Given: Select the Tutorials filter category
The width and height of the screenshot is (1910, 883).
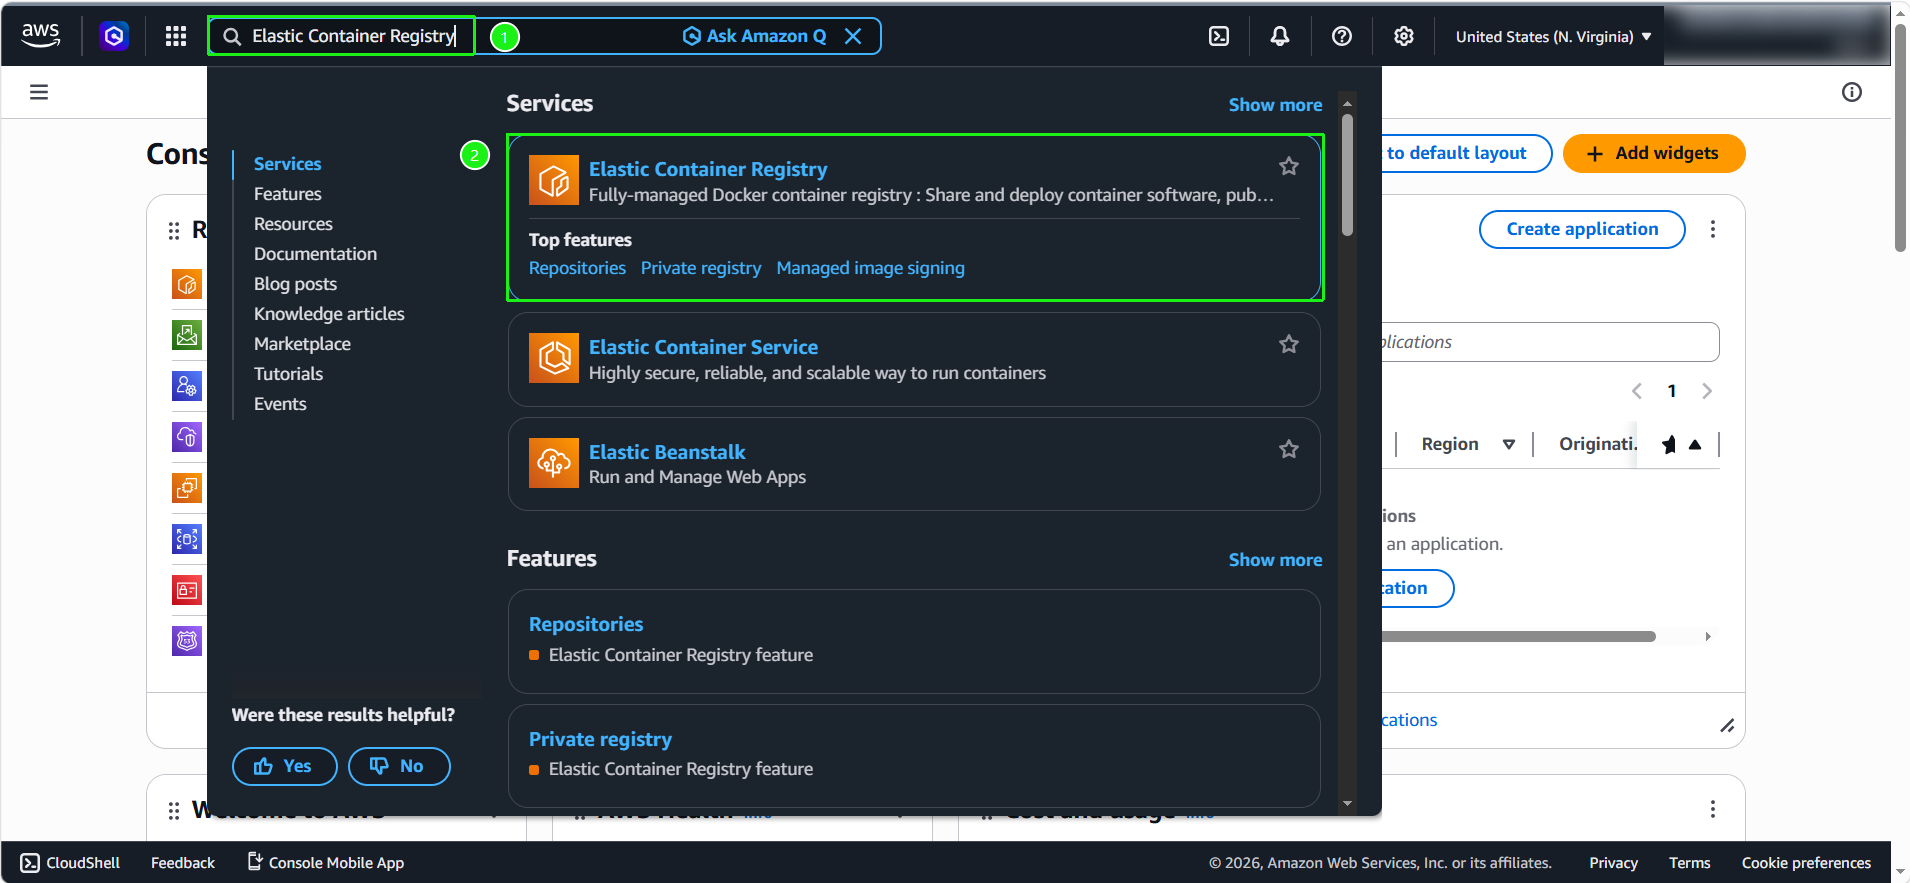Looking at the screenshot, I should (288, 374).
